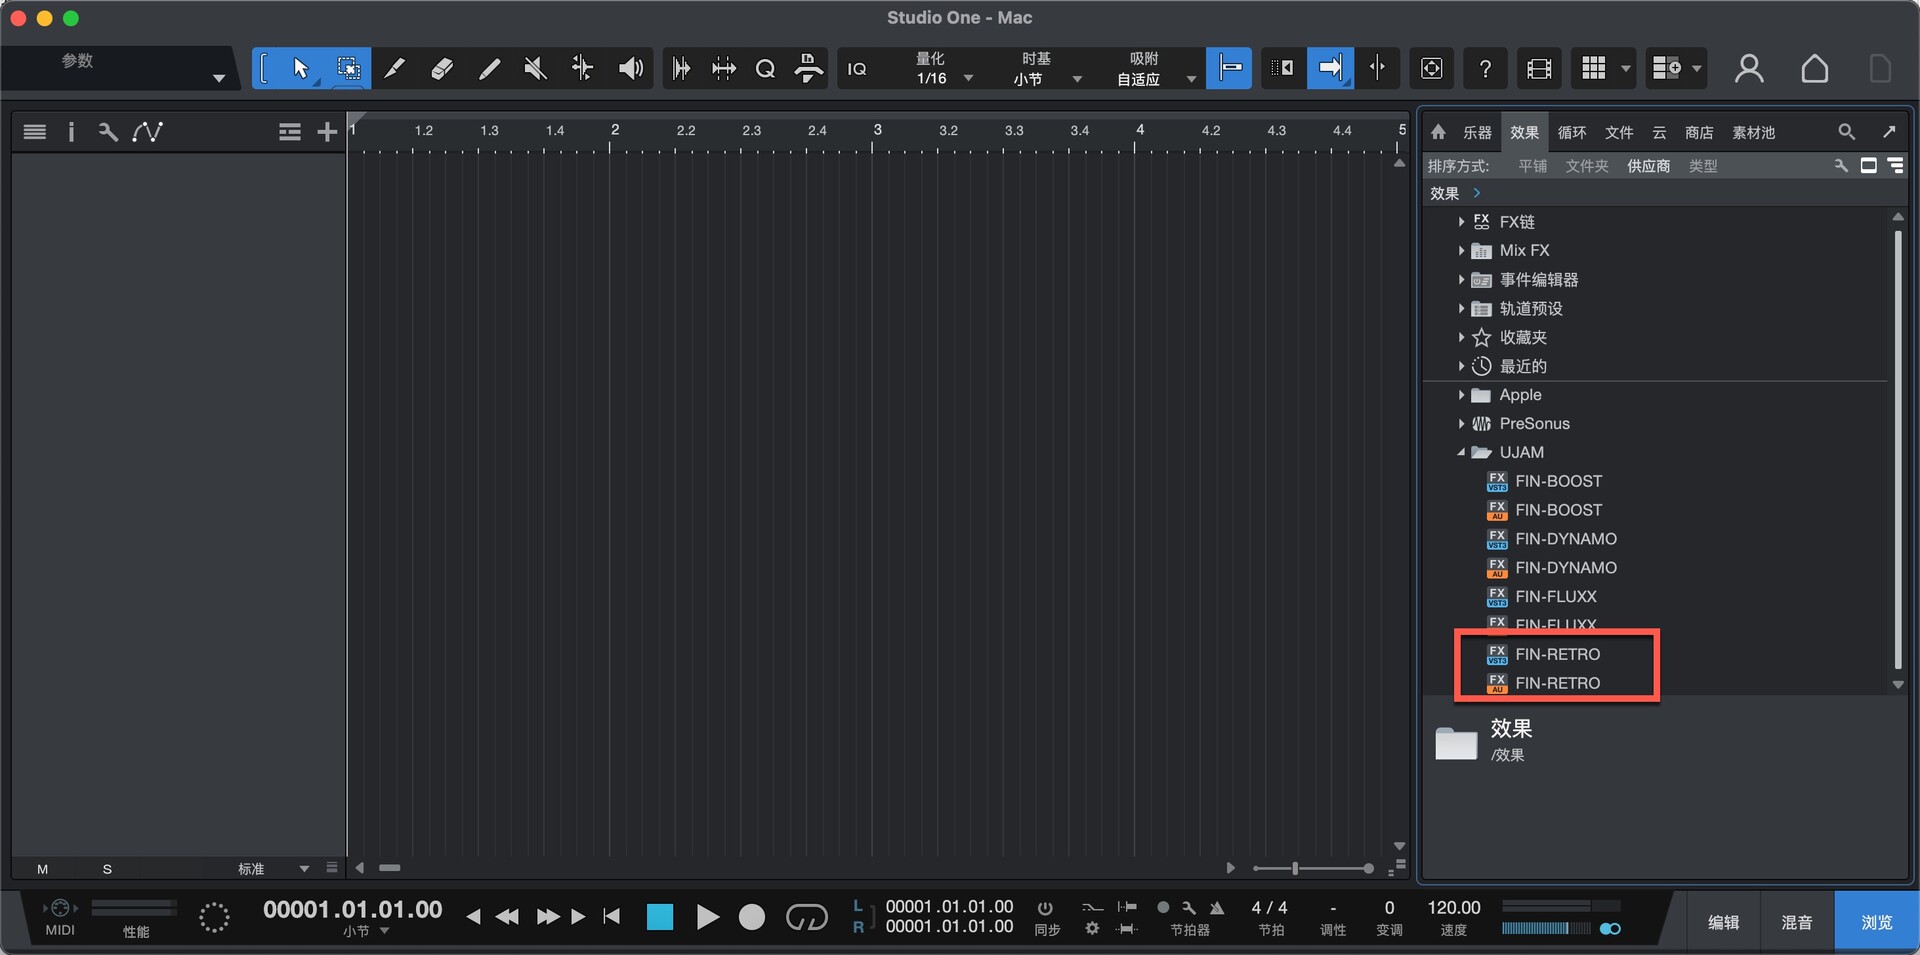The image size is (1920, 955).
Task: Open the video player filmstrip icon
Action: click(x=1539, y=68)
